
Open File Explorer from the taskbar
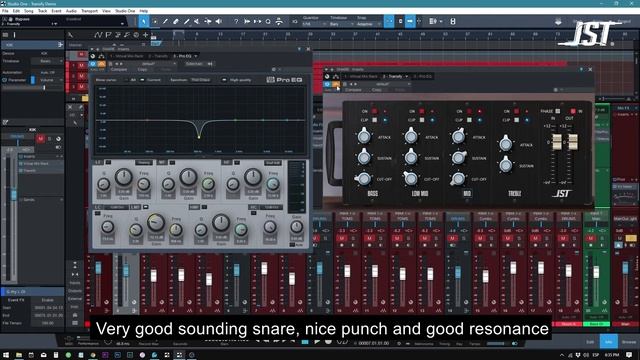[x=18, y=355]
